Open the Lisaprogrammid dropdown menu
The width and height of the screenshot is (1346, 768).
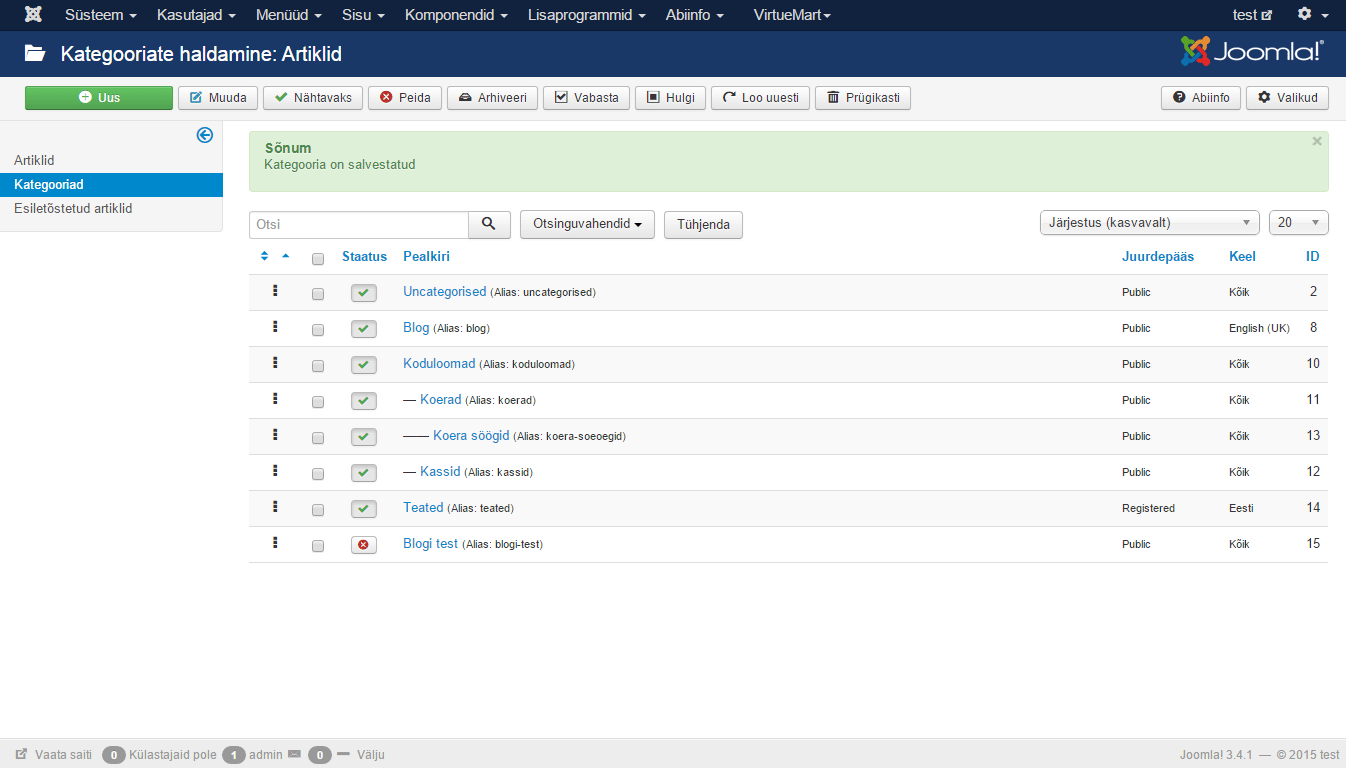click(x=586, y=15)
